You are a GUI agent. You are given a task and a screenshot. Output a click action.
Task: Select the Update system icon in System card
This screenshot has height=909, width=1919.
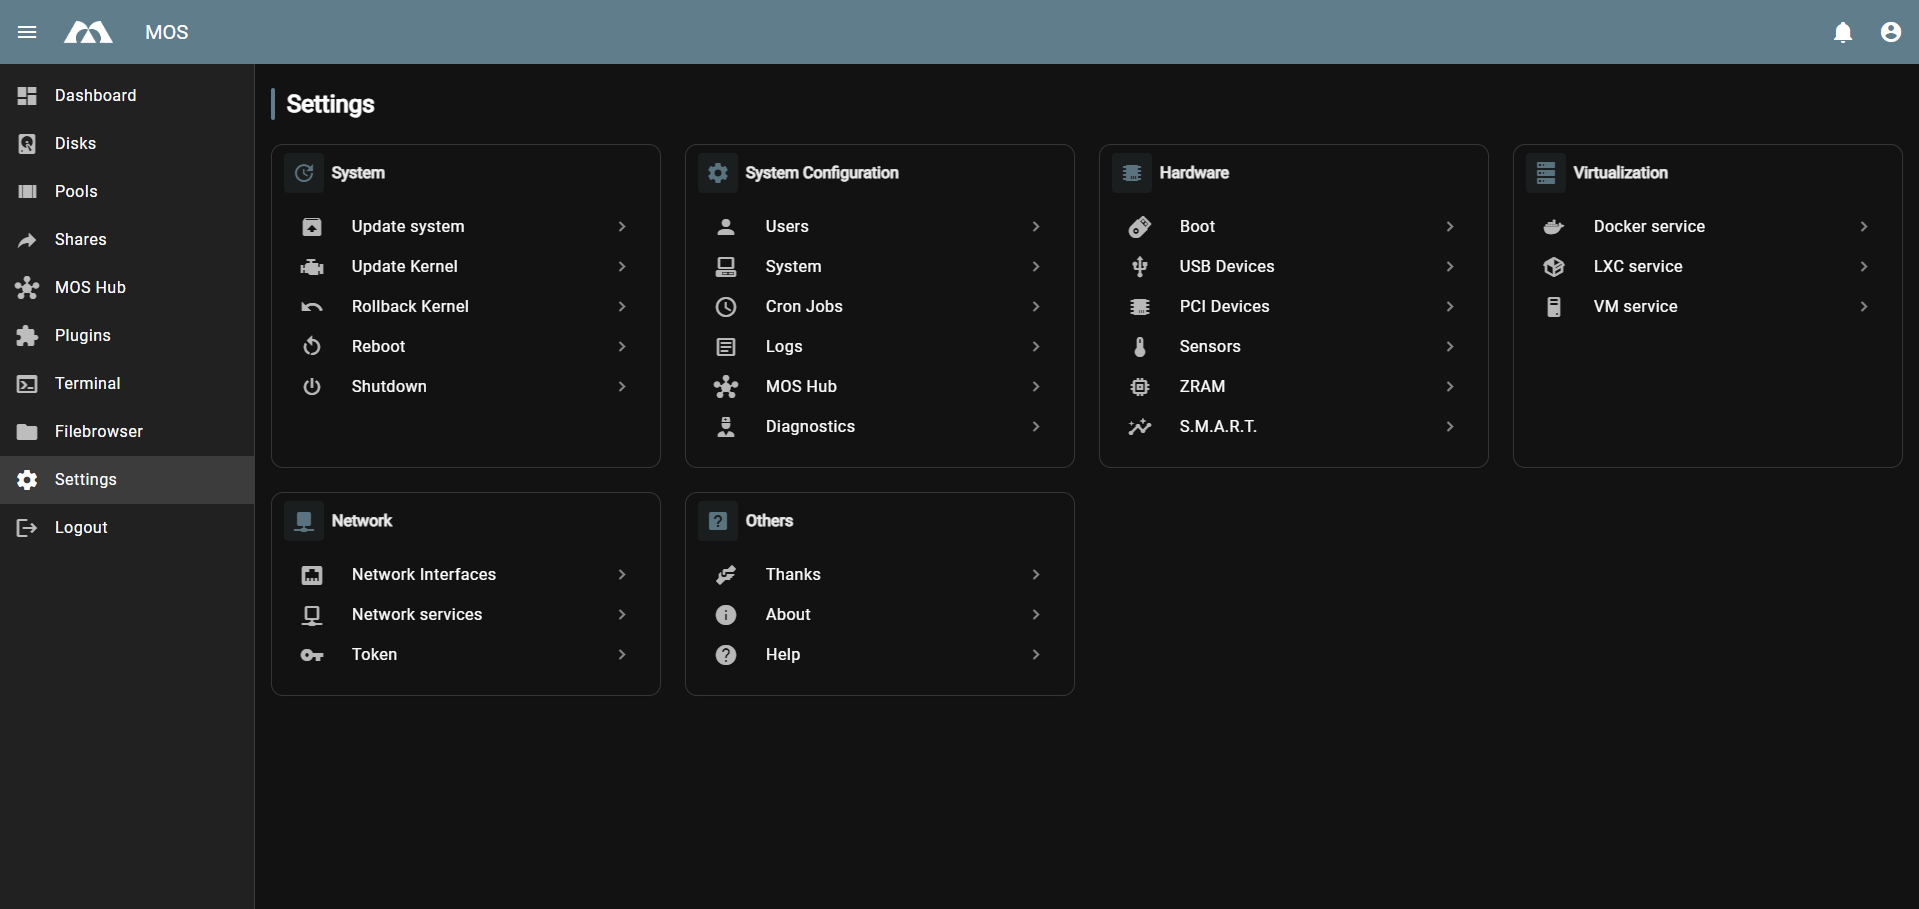[x=312, y=226]
